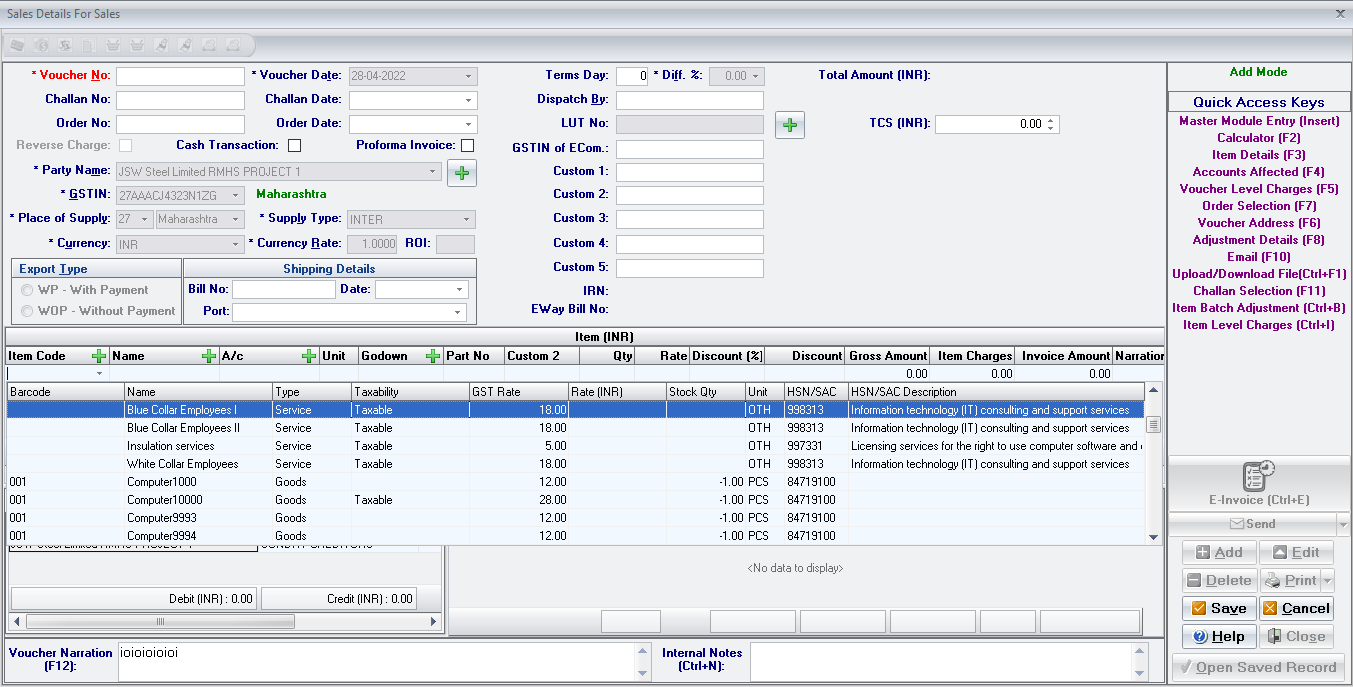Image resolution: width=1353 pixels, height=687 pixels.
Task: Expand the Print button dropdown arrow
Action: (1328, 580)
